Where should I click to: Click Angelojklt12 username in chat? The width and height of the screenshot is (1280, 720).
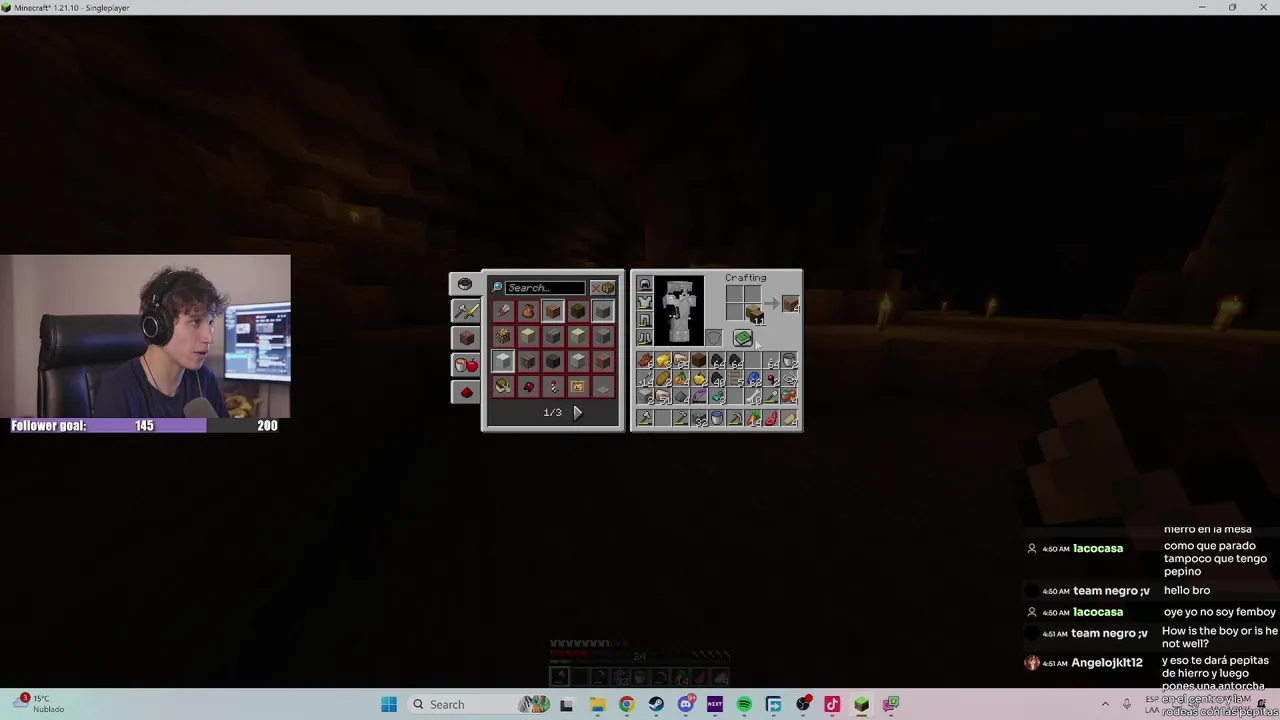click(1107, 663)
